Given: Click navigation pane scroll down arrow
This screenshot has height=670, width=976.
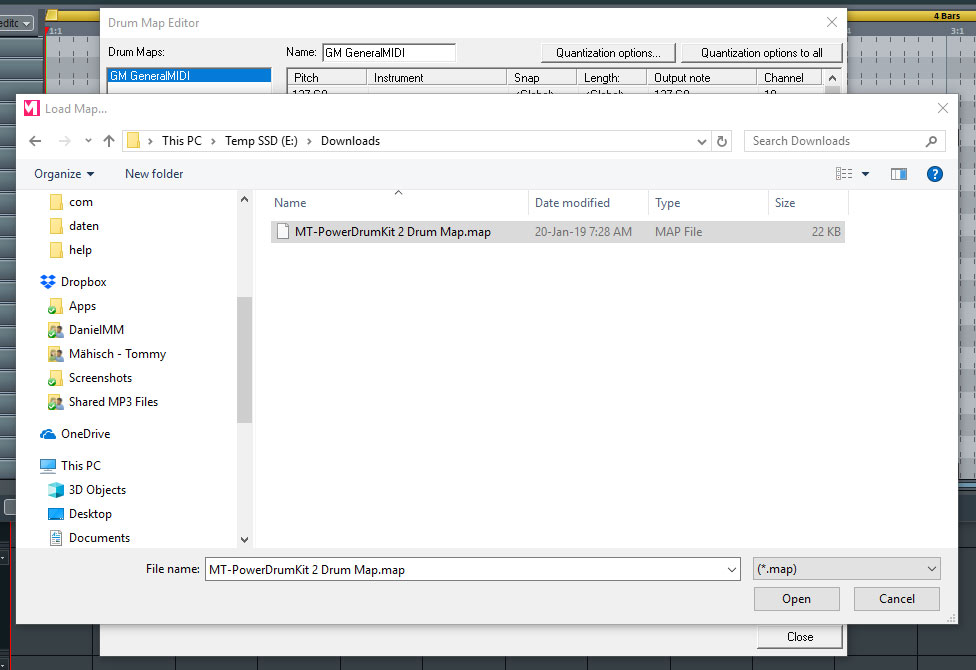Looking at the screenshot, I should [245, 539].
